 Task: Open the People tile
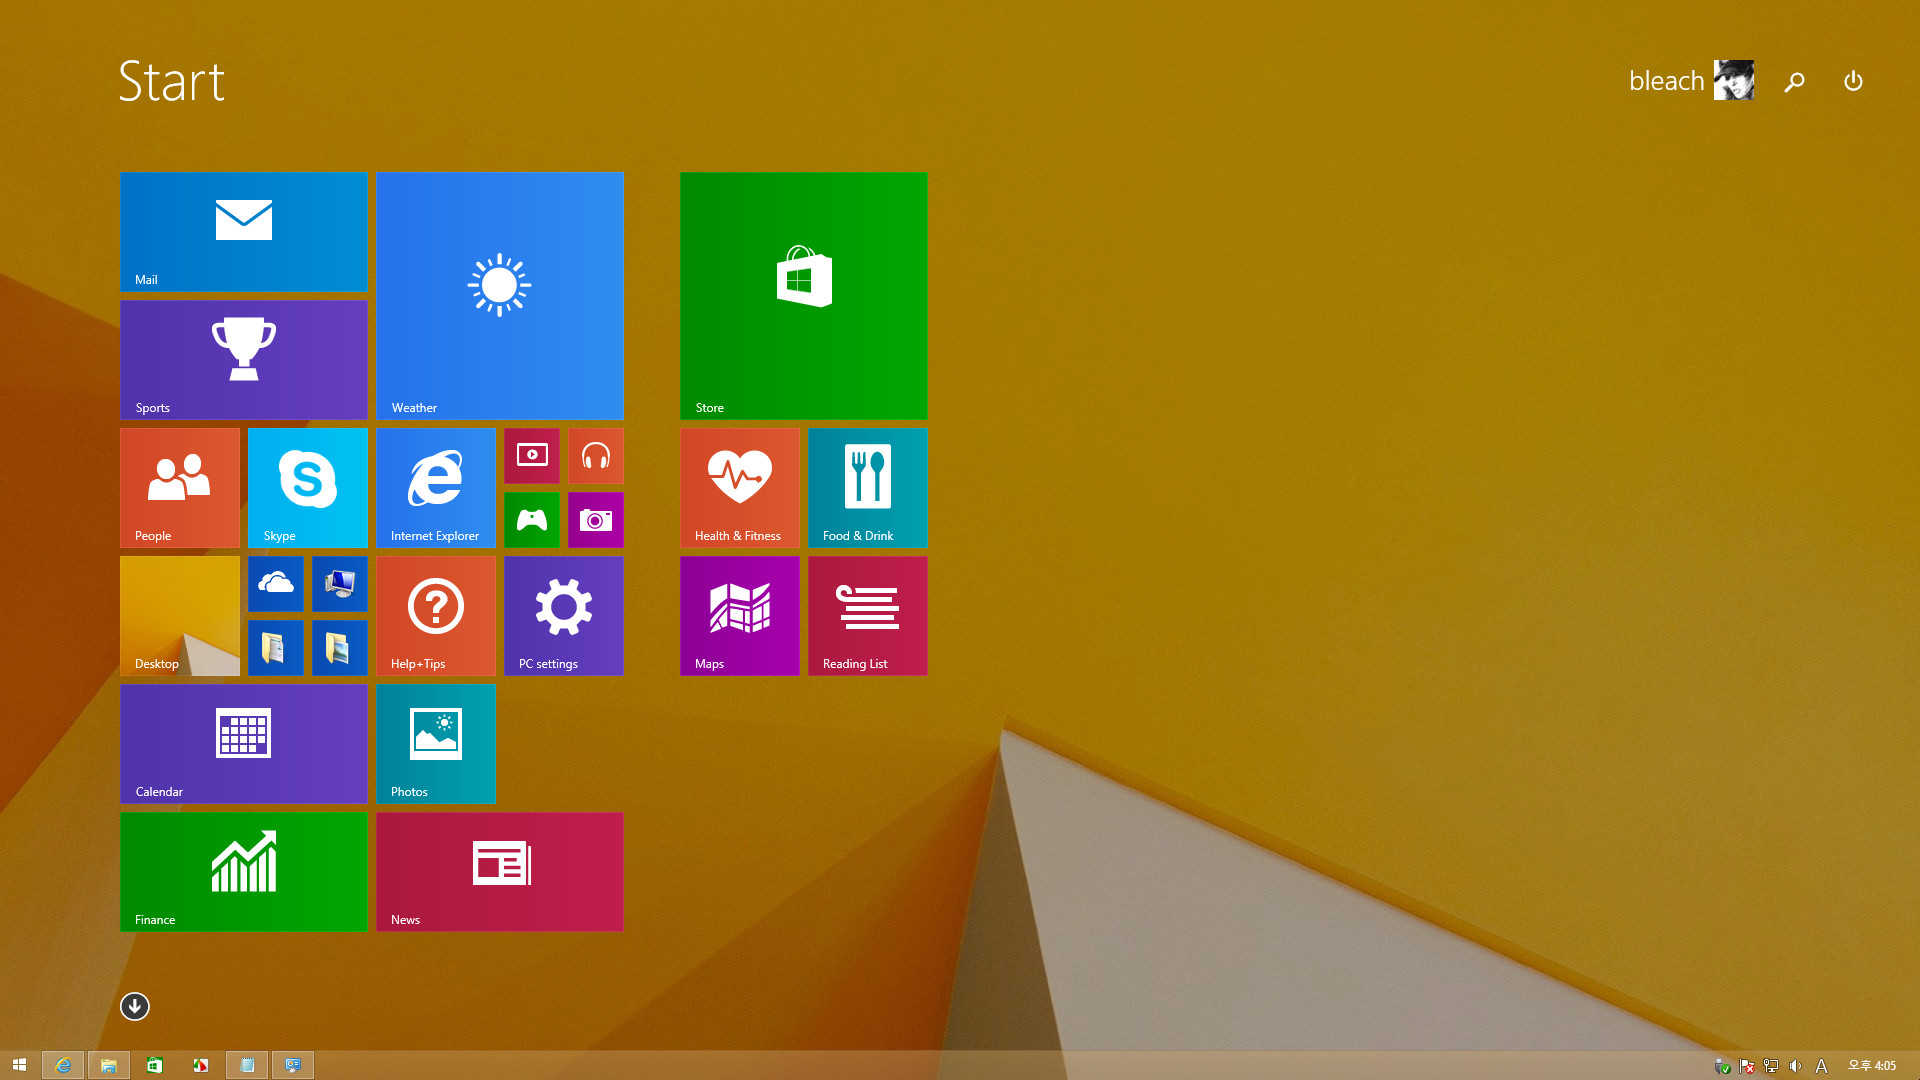180,488
